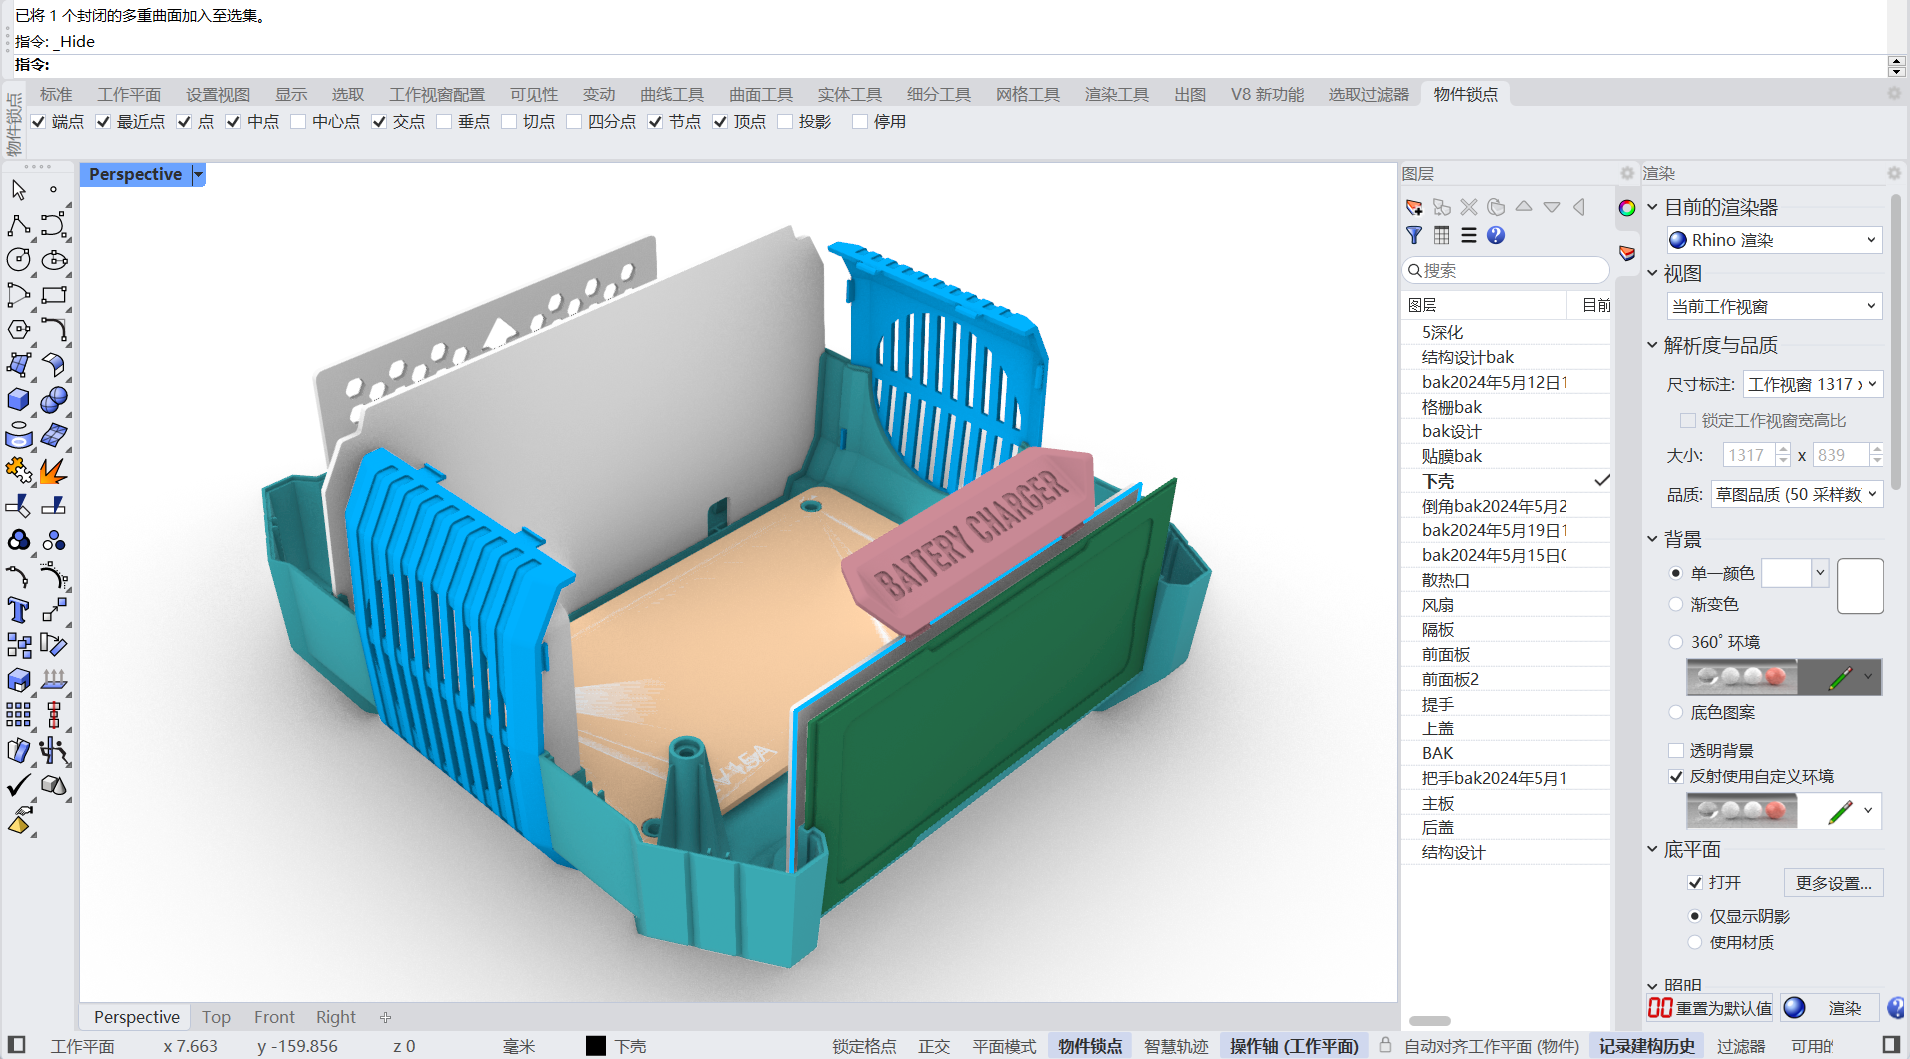Image resolution: width=1910 pixels, height=1059 pixels.
Task: Click the black 下壳 layer color swatch in status bar
Action: tap(596, 1046)
